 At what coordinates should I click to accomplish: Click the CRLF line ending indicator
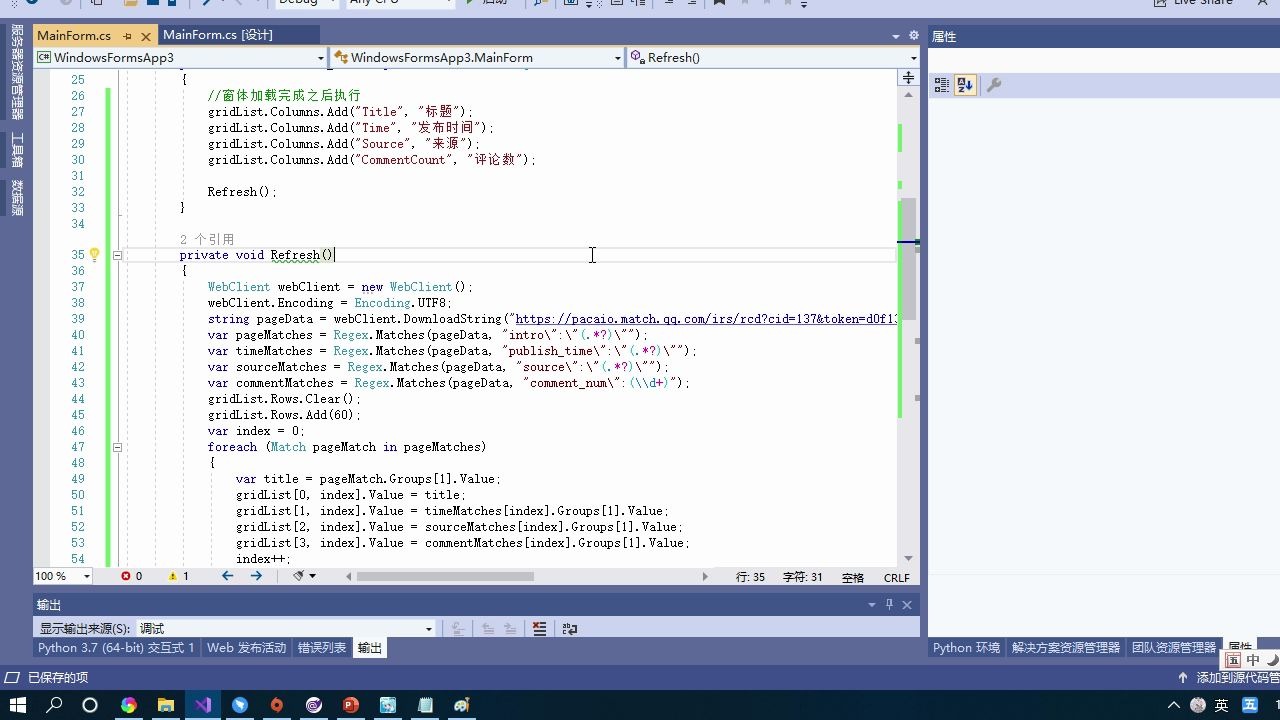point(897,577)
